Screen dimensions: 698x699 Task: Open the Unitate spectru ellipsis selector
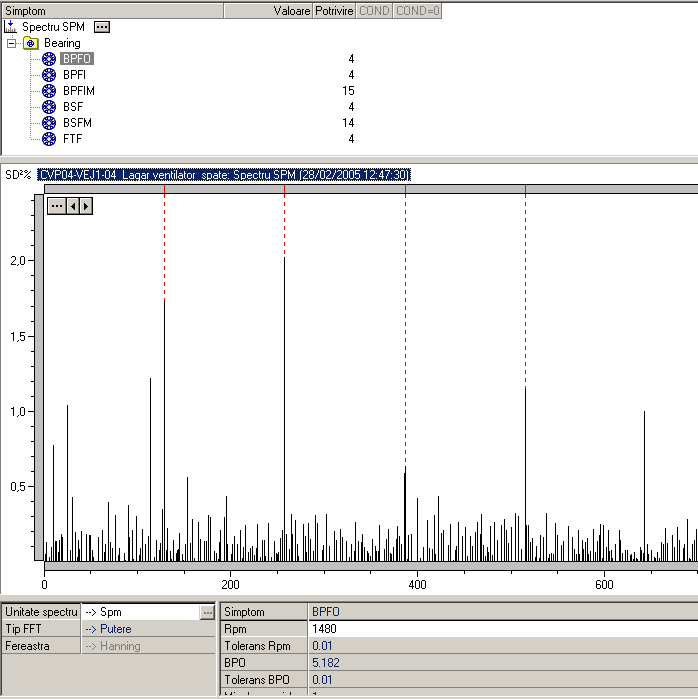207,611
